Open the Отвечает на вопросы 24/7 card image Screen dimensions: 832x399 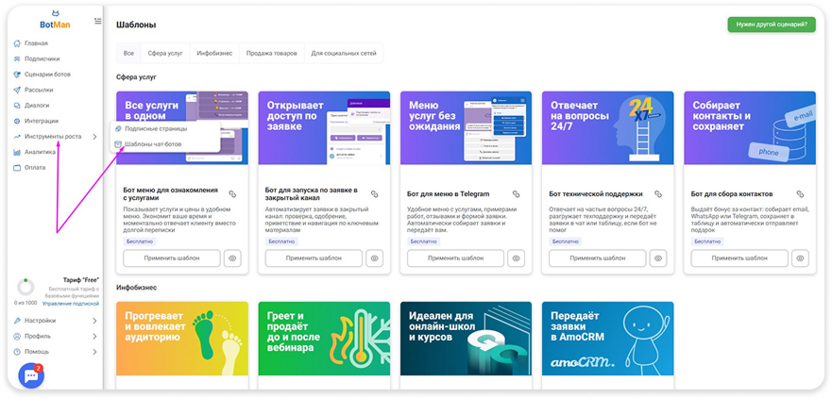click(608, 128)
